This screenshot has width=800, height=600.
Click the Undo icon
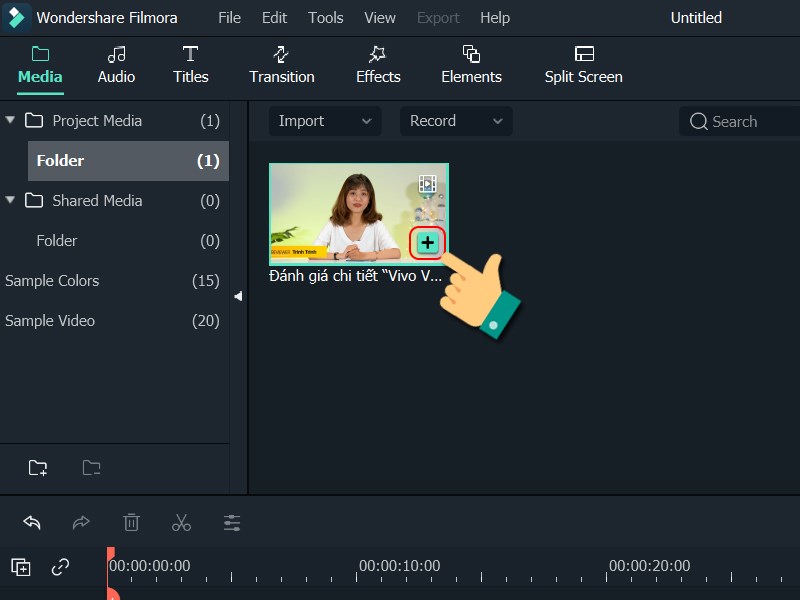point(31,522)
